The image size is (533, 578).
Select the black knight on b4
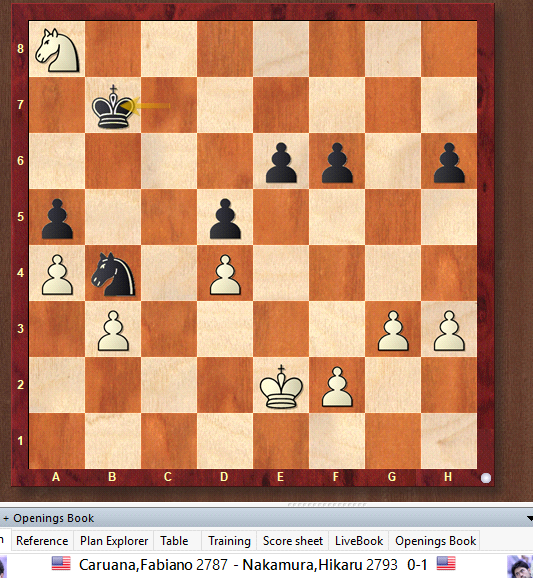(113, 274)
